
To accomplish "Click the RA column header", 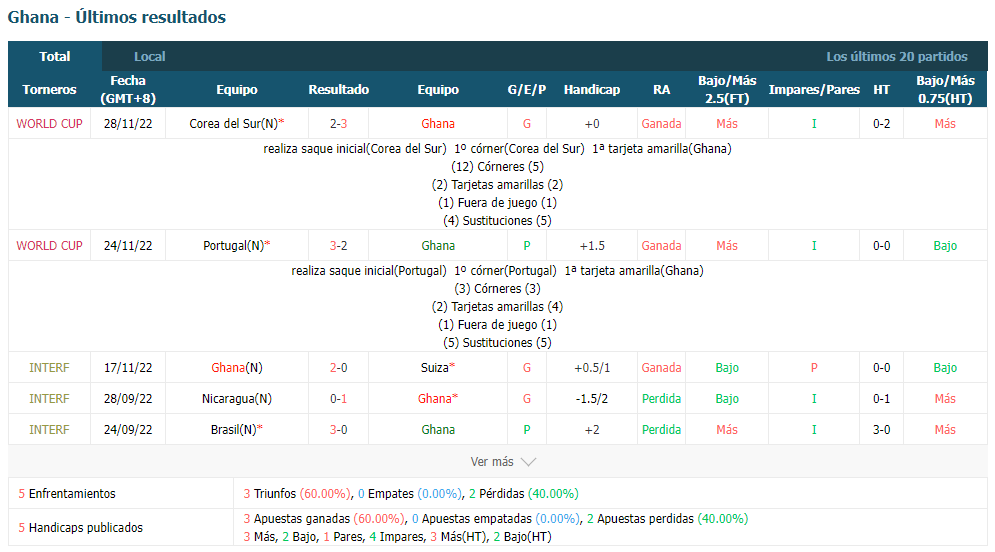I will [661, 89].
